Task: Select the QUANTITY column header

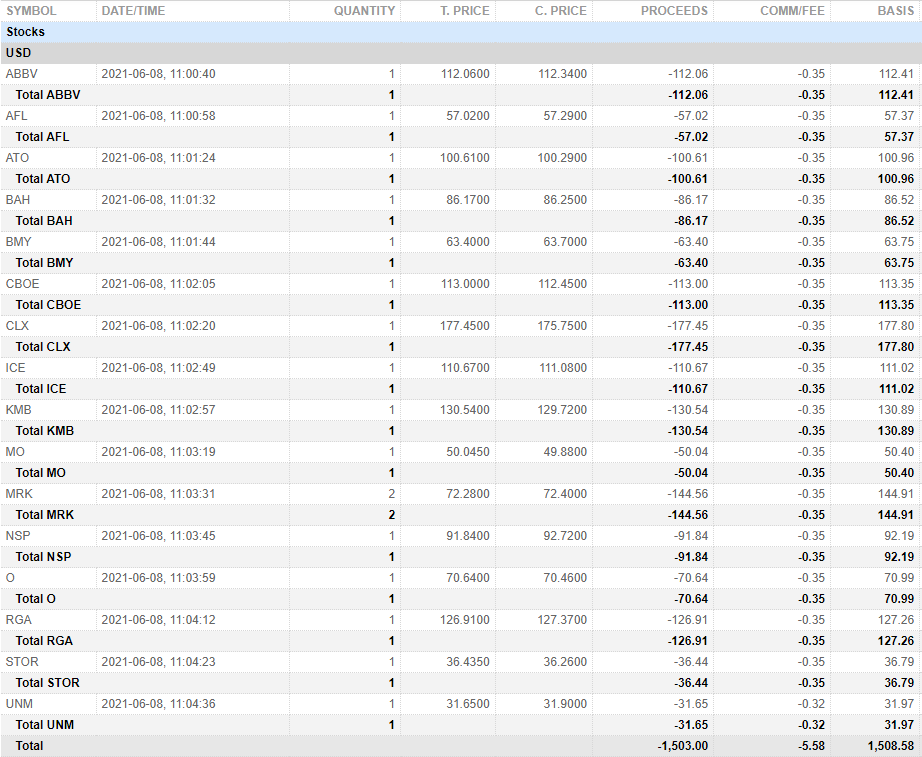Action: (365, 11)
